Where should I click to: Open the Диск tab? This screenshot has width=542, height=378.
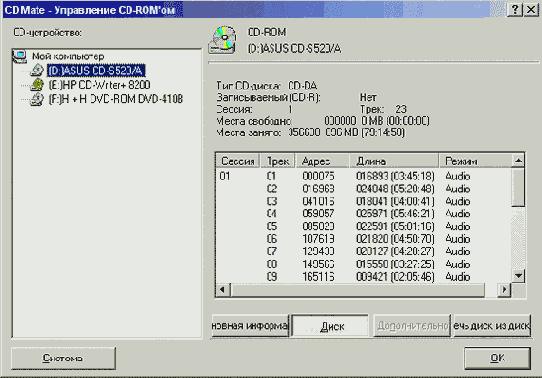click(x=331, y=325)
